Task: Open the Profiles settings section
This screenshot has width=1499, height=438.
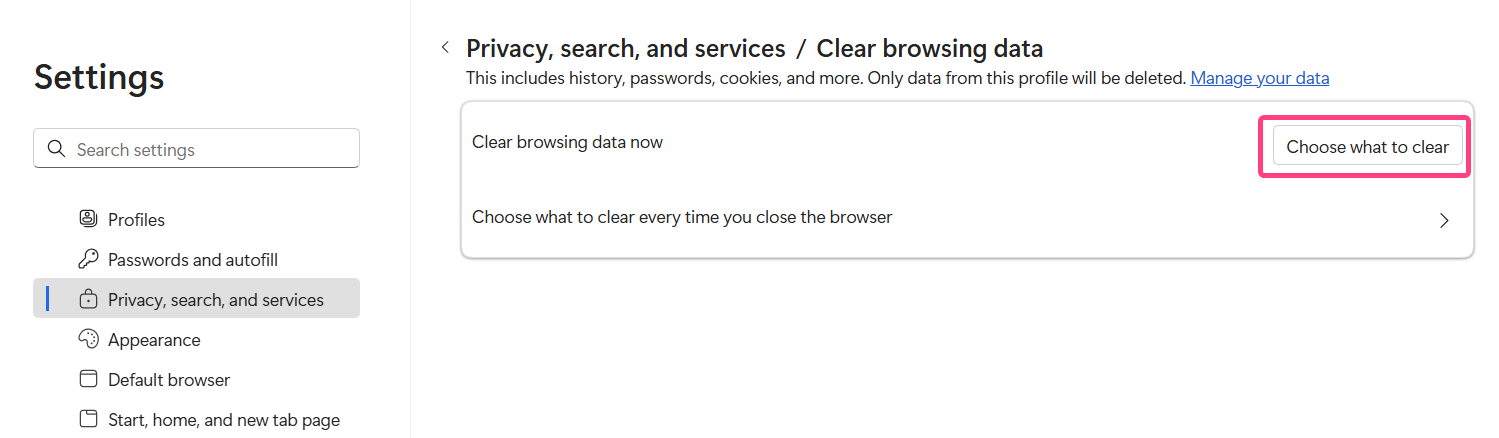Action: click(x=136, y=220)
